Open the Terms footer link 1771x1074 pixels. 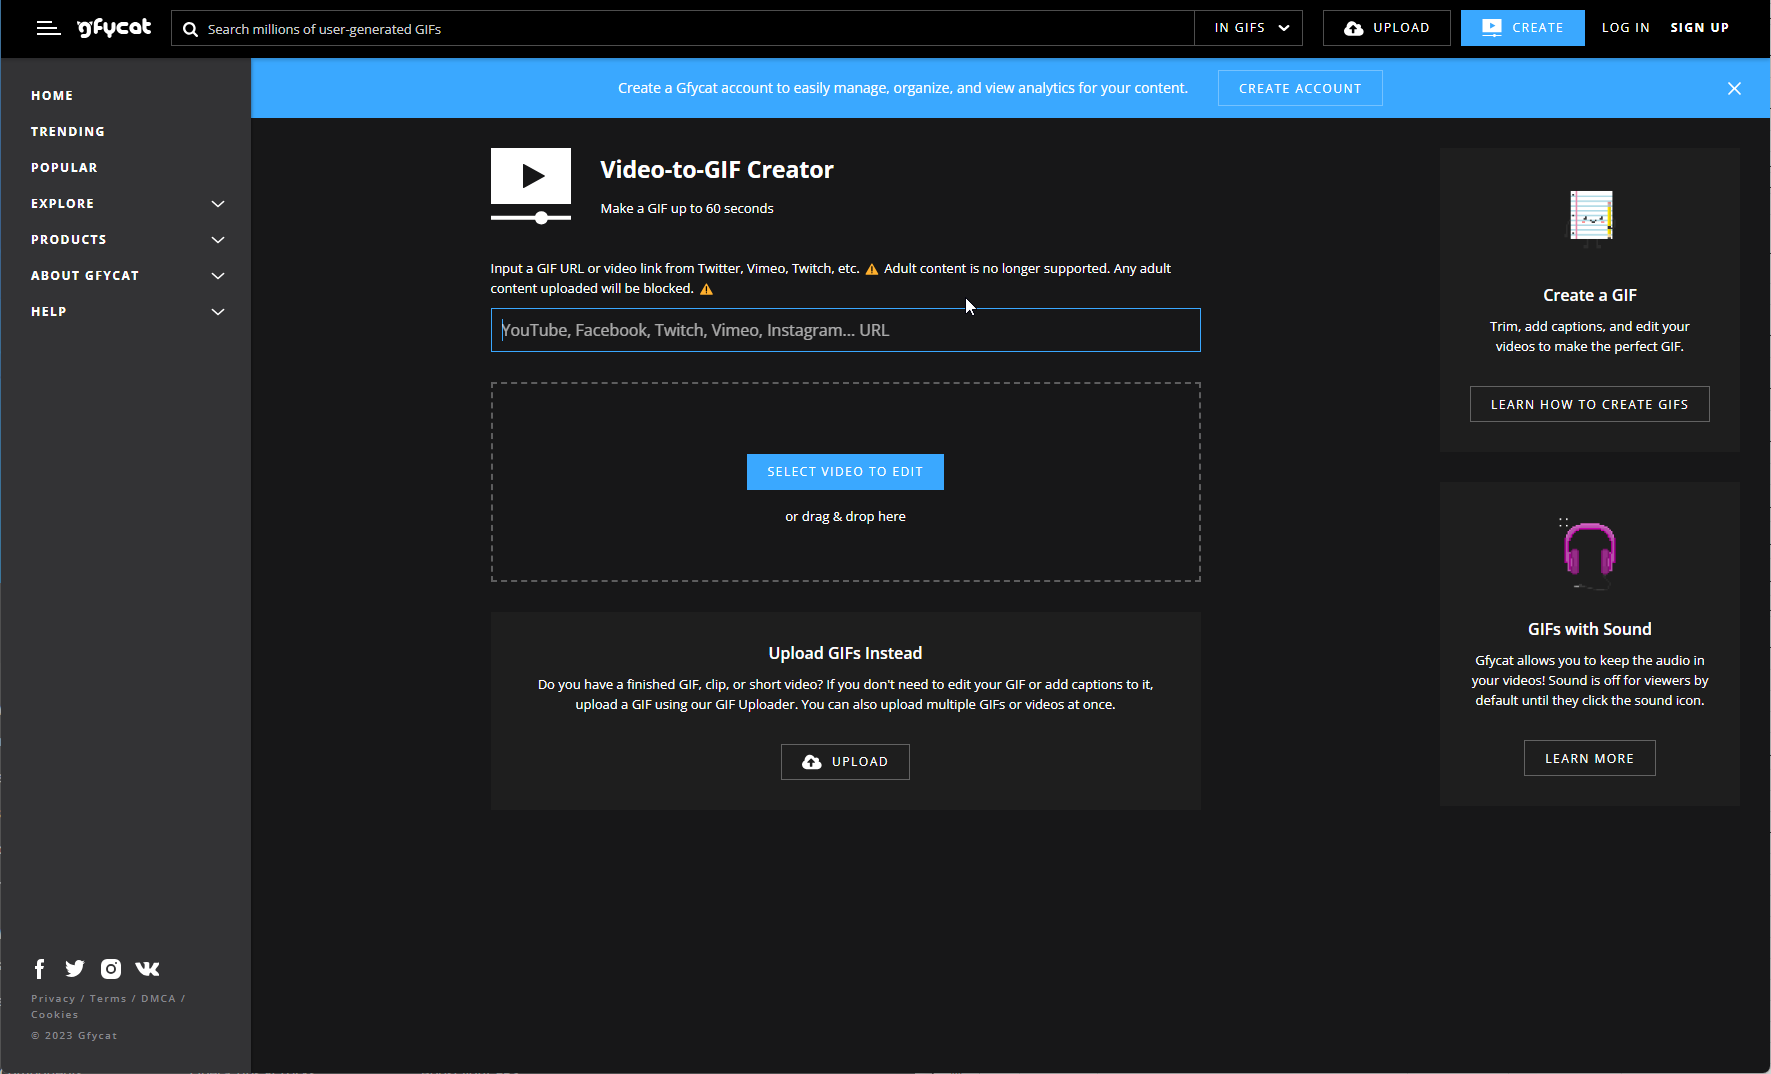[x=108, y=999]
